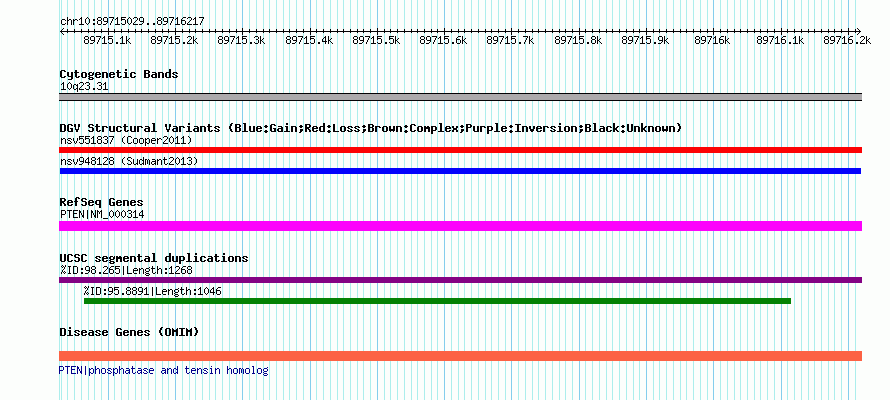The width and height of the screenshot is (890, 400).
Task: Click the %ID:98.265|Length:1268 label
Action: click(x=126, y=270)
